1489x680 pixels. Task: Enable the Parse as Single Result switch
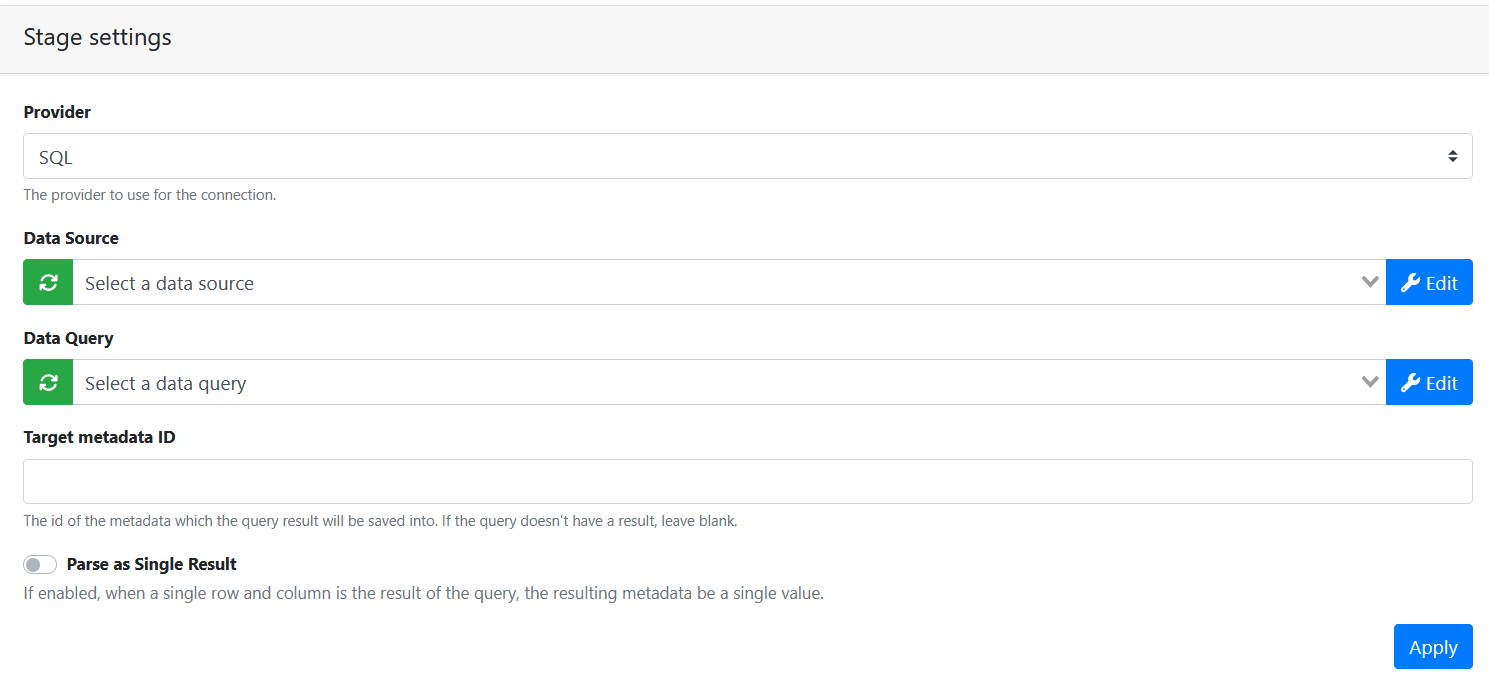click(x=40, y=565)
